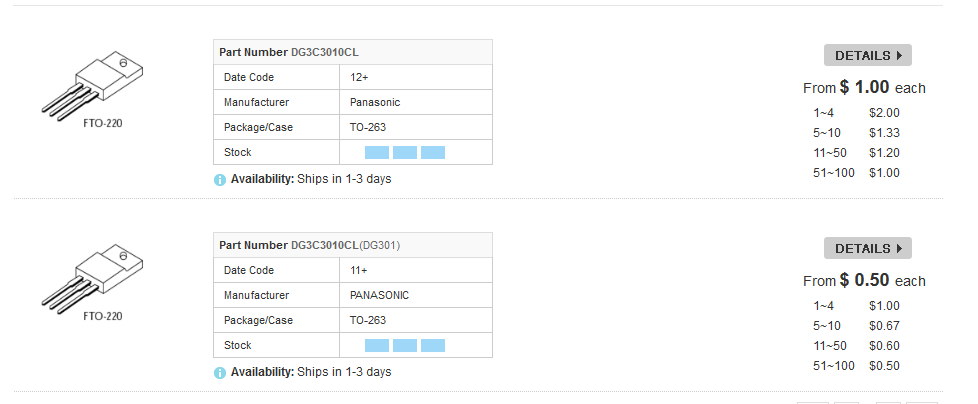Click the uppercase PANASONIC manufacturer value
The height and width of the screenshot is (404, 978).
[x=379, y=295]
